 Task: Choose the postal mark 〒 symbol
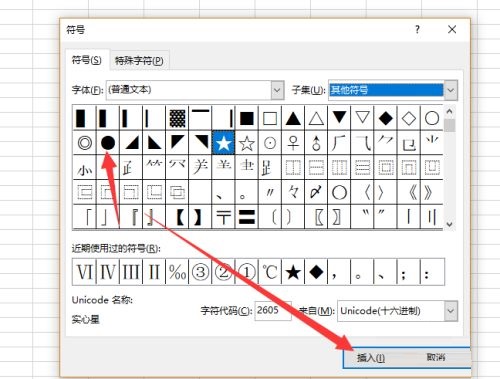[x=223, y=217]
